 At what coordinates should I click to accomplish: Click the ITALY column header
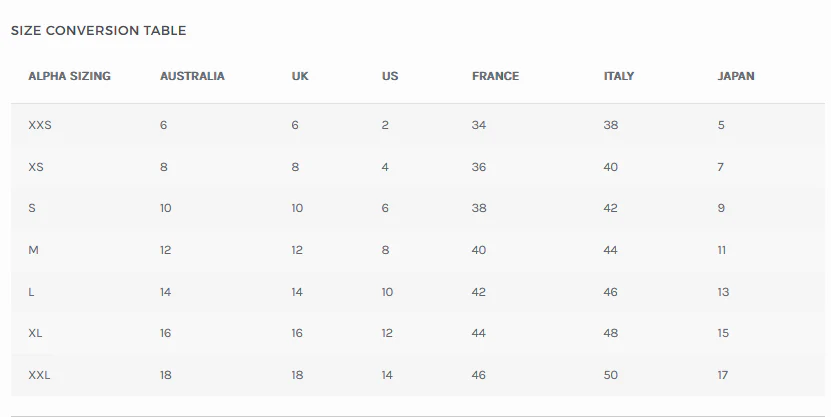(x=619, y=76)
